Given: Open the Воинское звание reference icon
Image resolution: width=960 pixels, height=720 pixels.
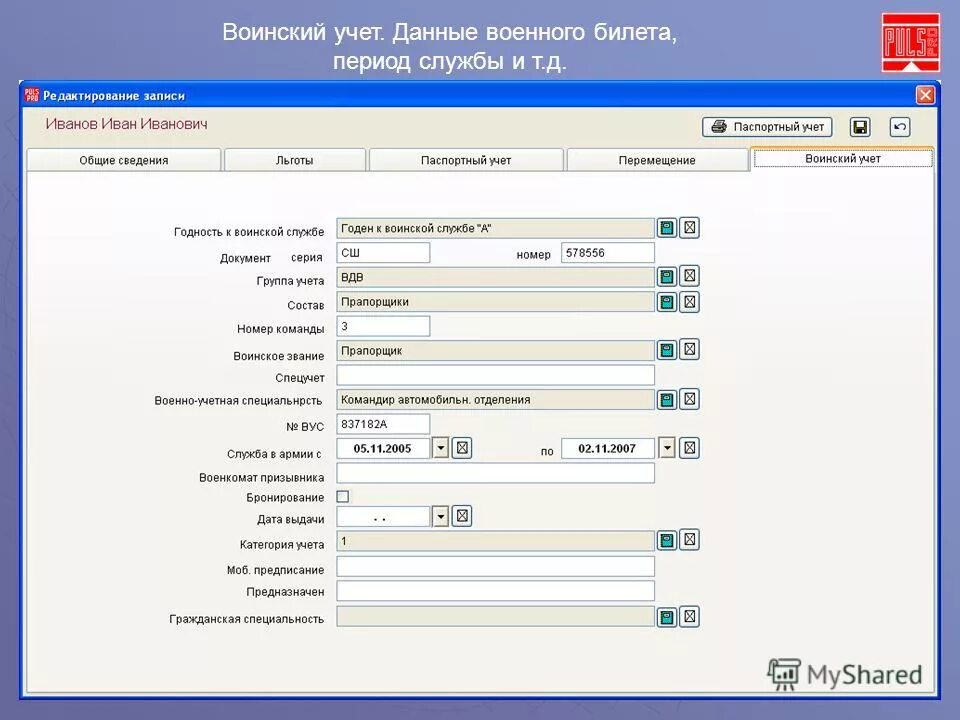Looking at the screenshot, I should tap(667, 350).
